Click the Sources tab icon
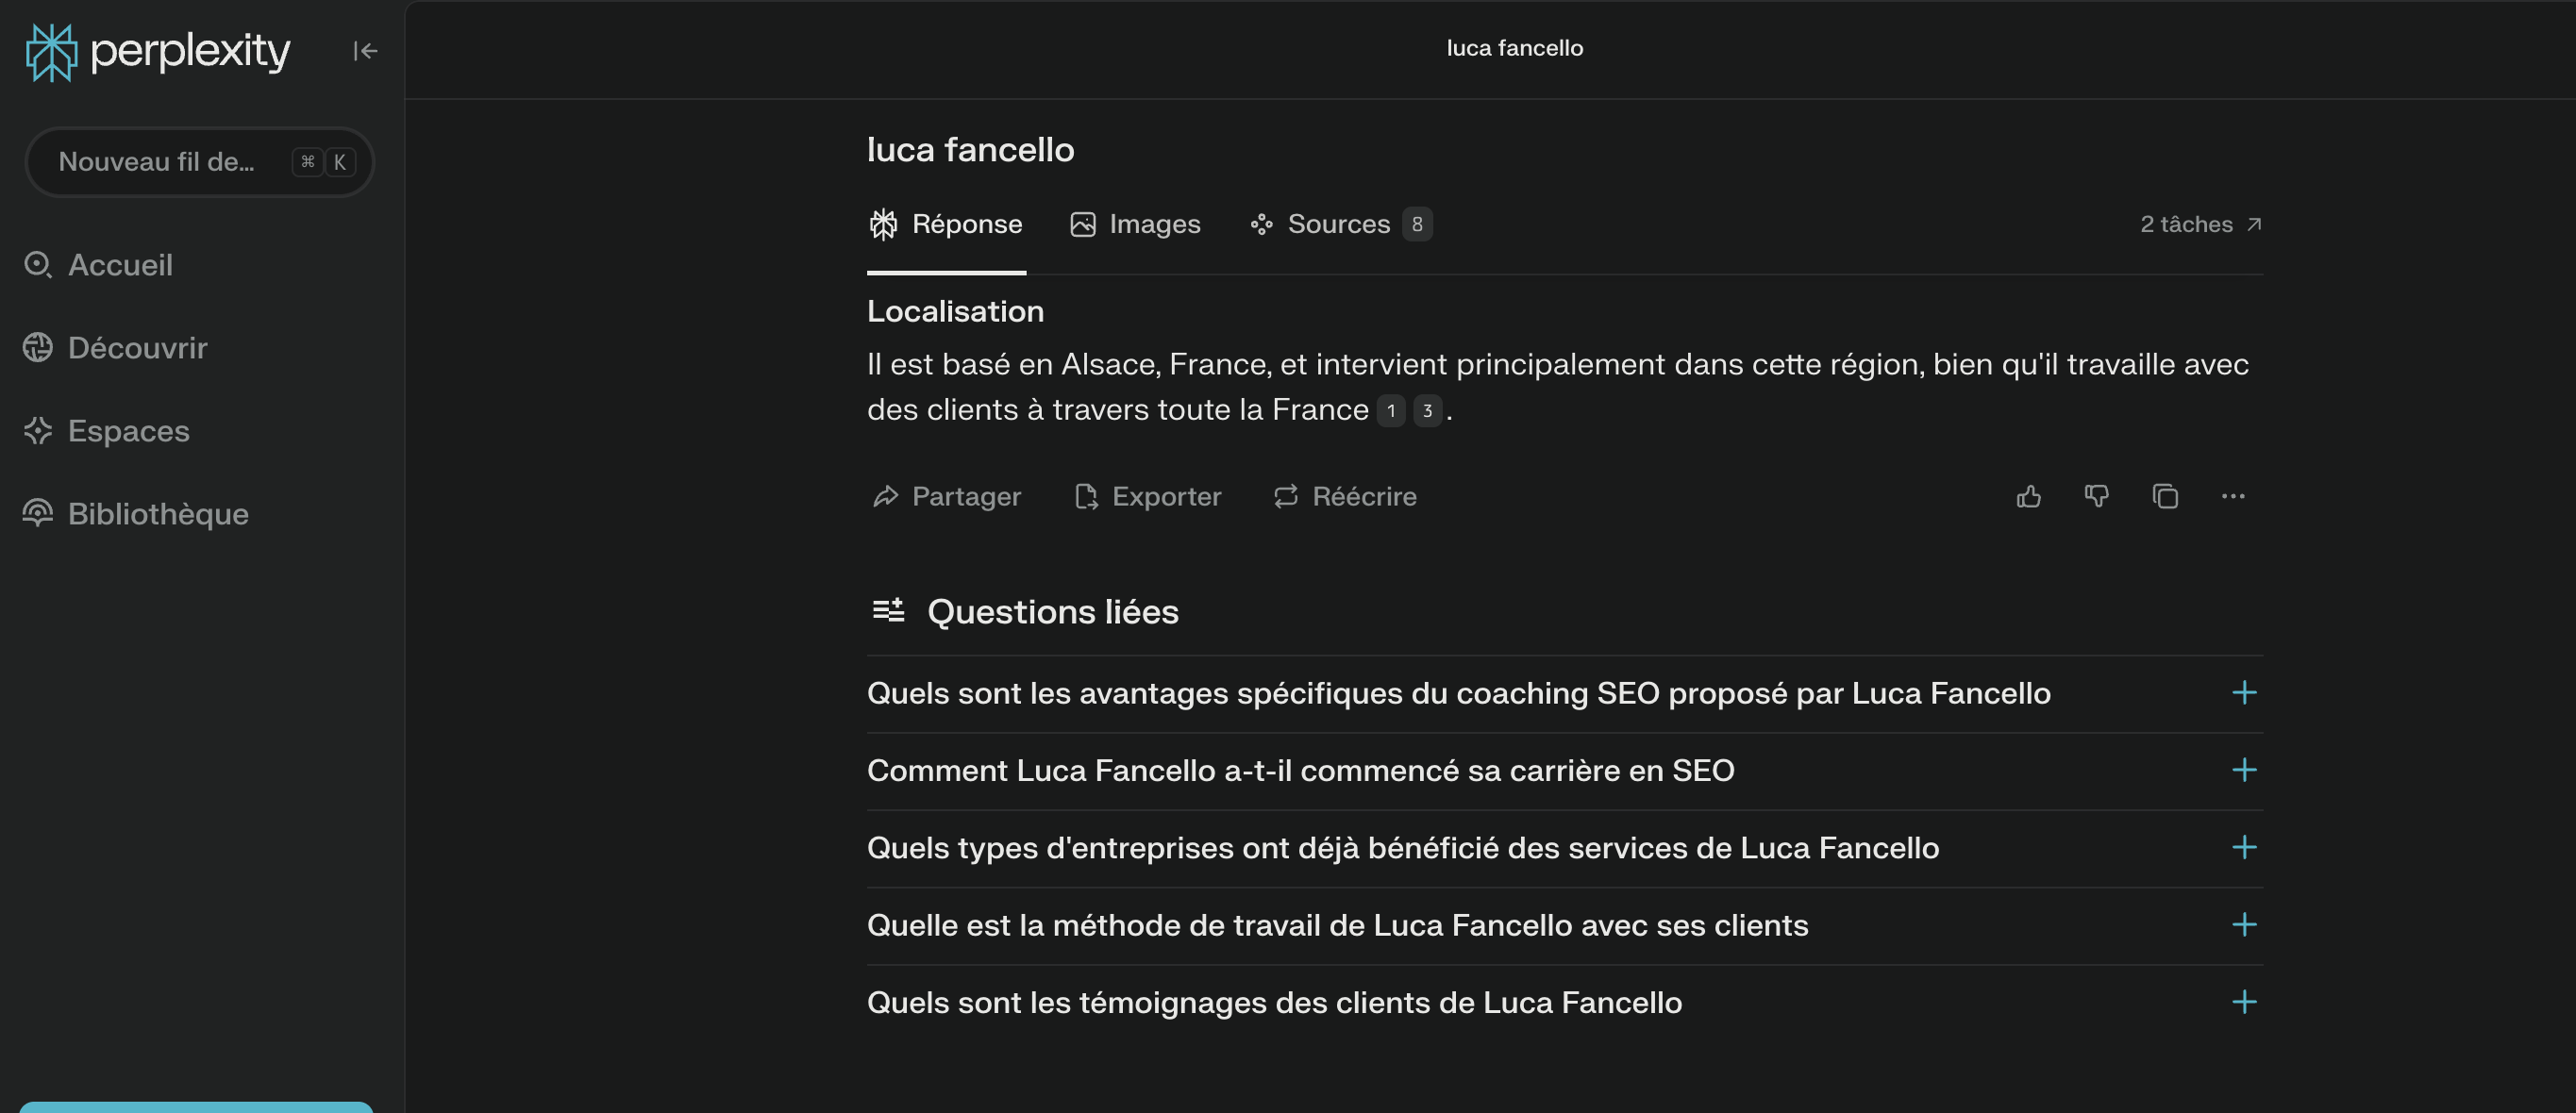Viewport: 2576px width, 1113px height. pos(1261,224)
